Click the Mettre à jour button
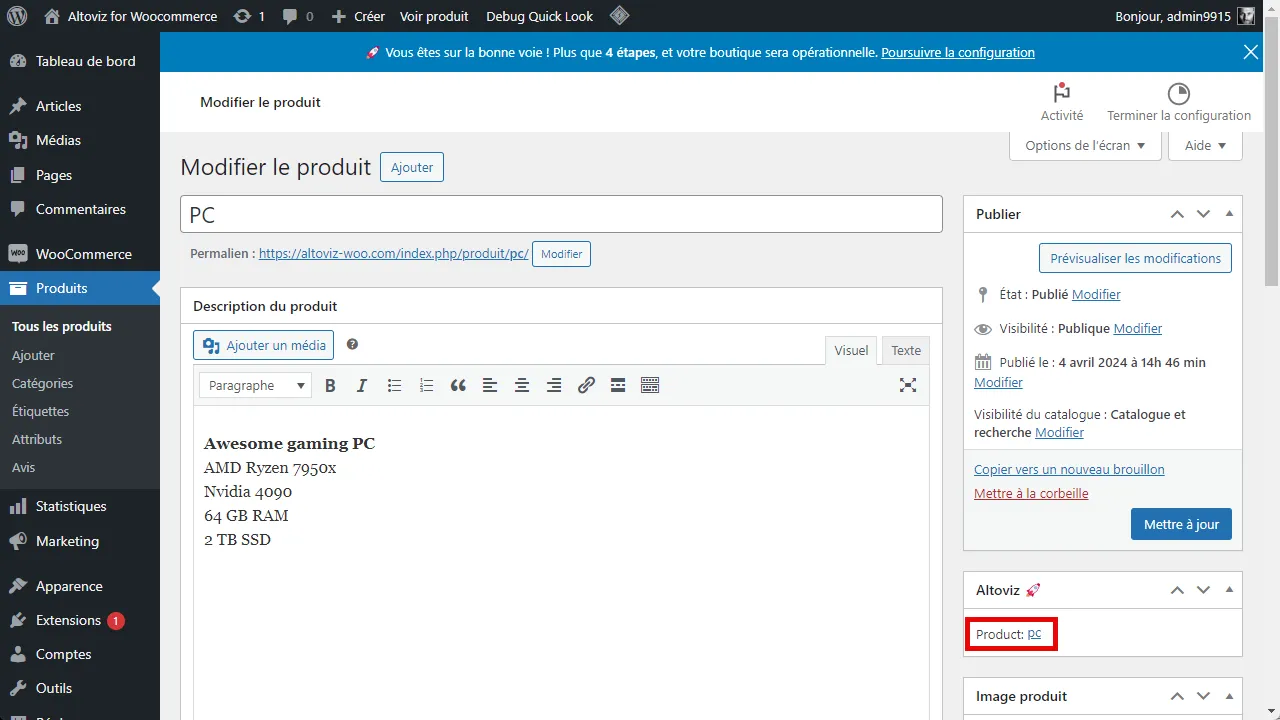 [x=1181, y=524]
